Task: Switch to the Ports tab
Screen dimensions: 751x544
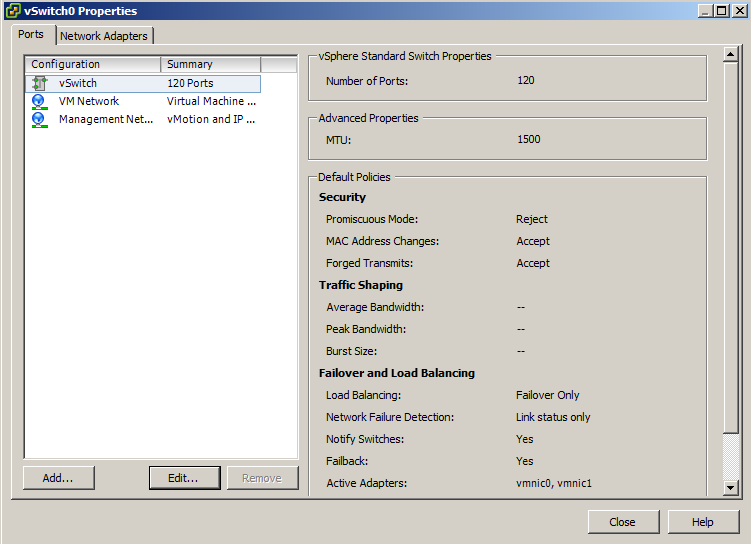Action: pyautogui.click(x=31, y=34)
